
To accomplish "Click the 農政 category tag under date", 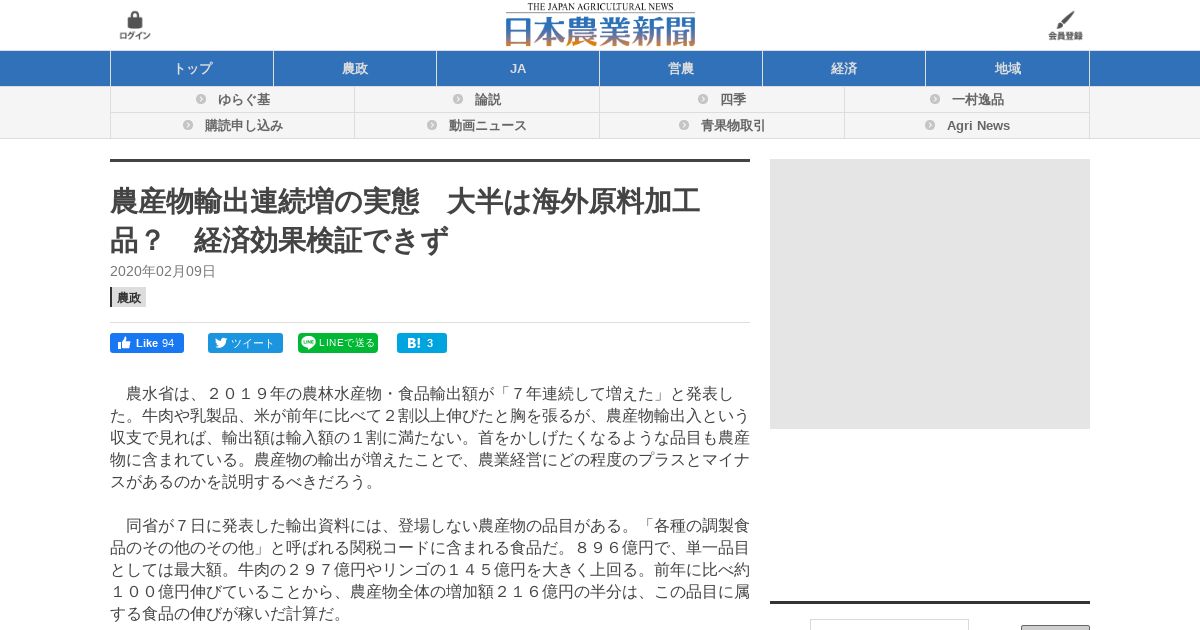I will (x=128, y=297).
